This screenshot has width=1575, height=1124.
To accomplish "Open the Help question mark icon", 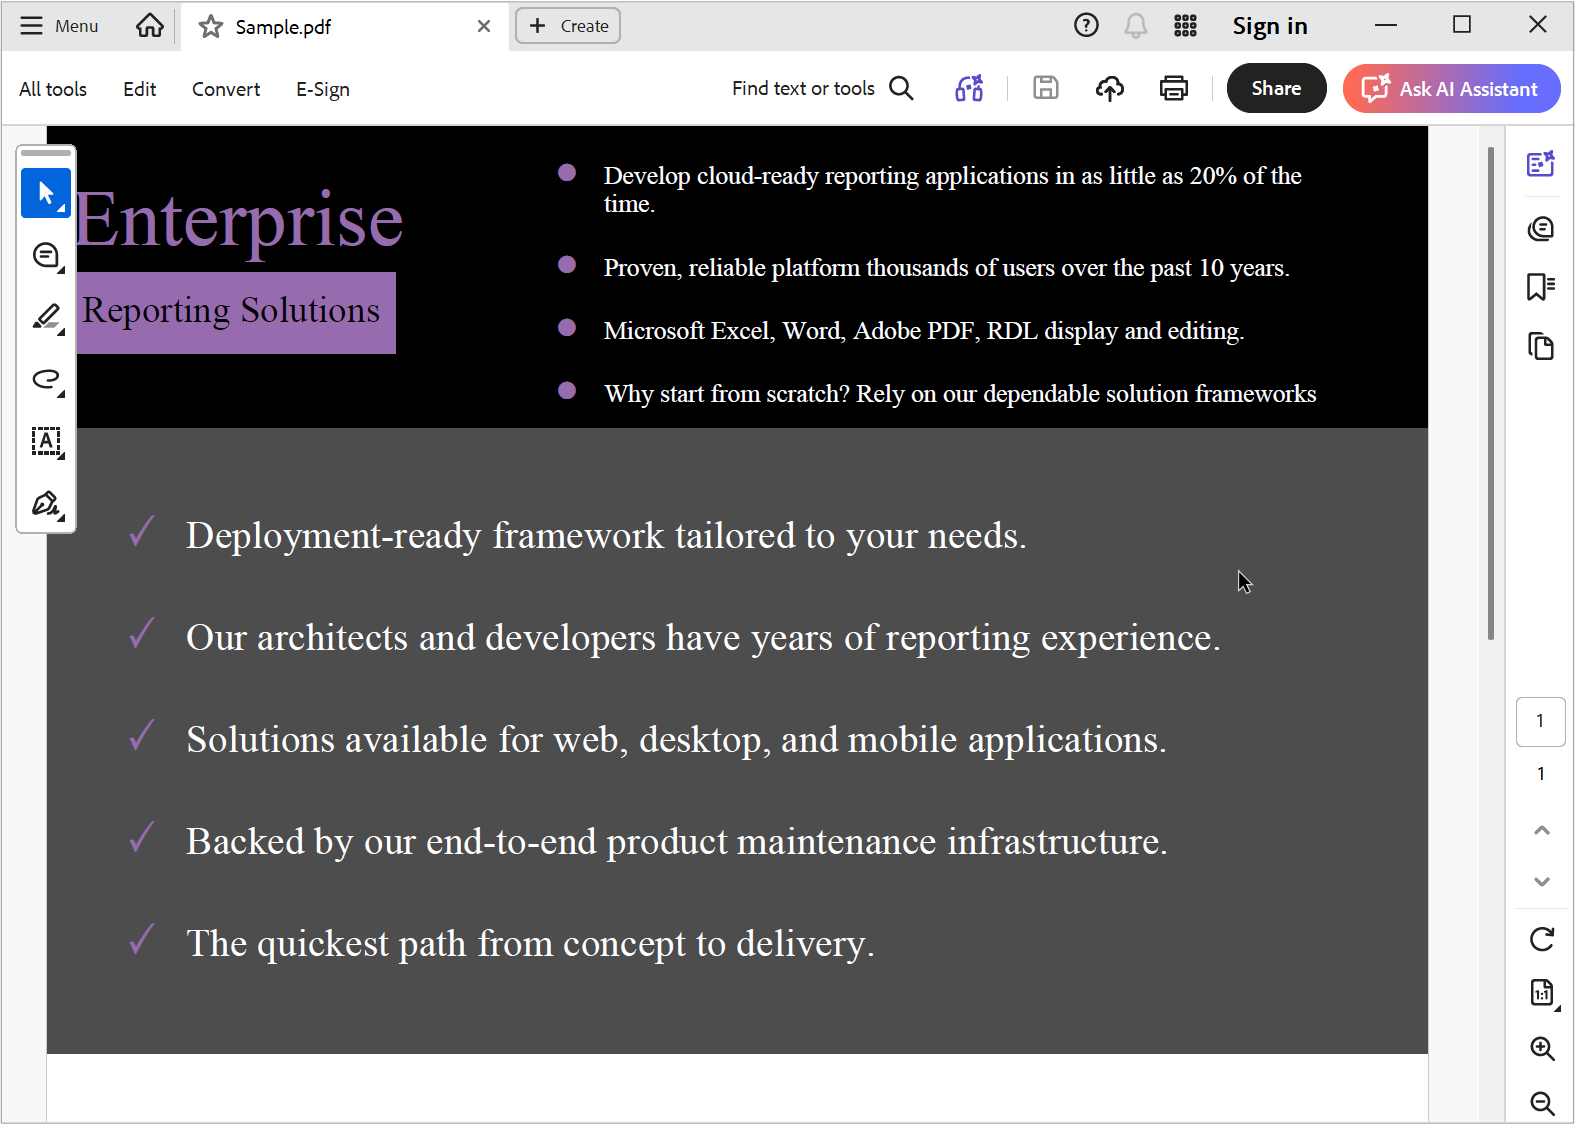I will (1086, 26).
